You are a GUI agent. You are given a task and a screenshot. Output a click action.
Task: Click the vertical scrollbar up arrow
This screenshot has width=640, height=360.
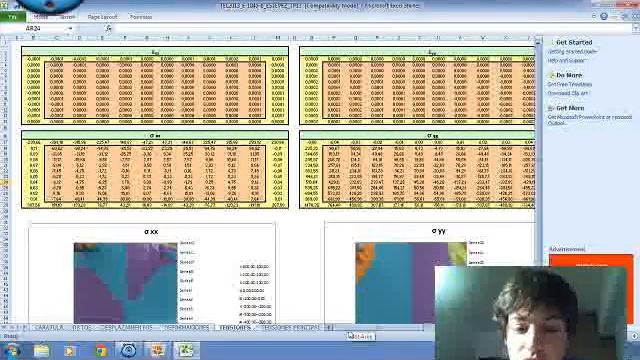538,42
